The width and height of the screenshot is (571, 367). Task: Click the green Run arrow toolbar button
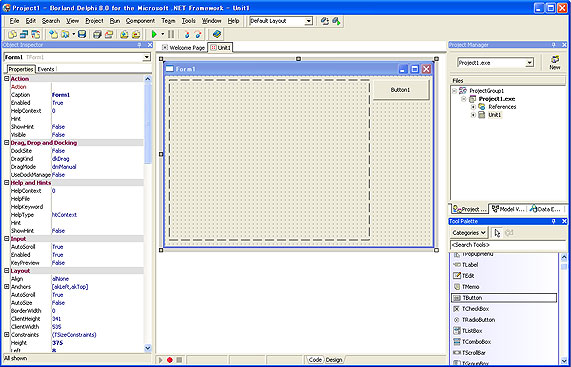click(x=154, y=34)
